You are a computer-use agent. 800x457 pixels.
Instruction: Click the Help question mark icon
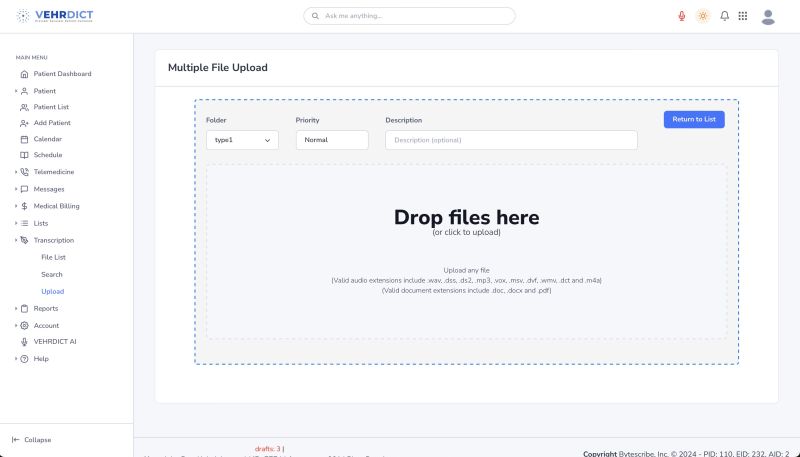click(x=24, y=359)
